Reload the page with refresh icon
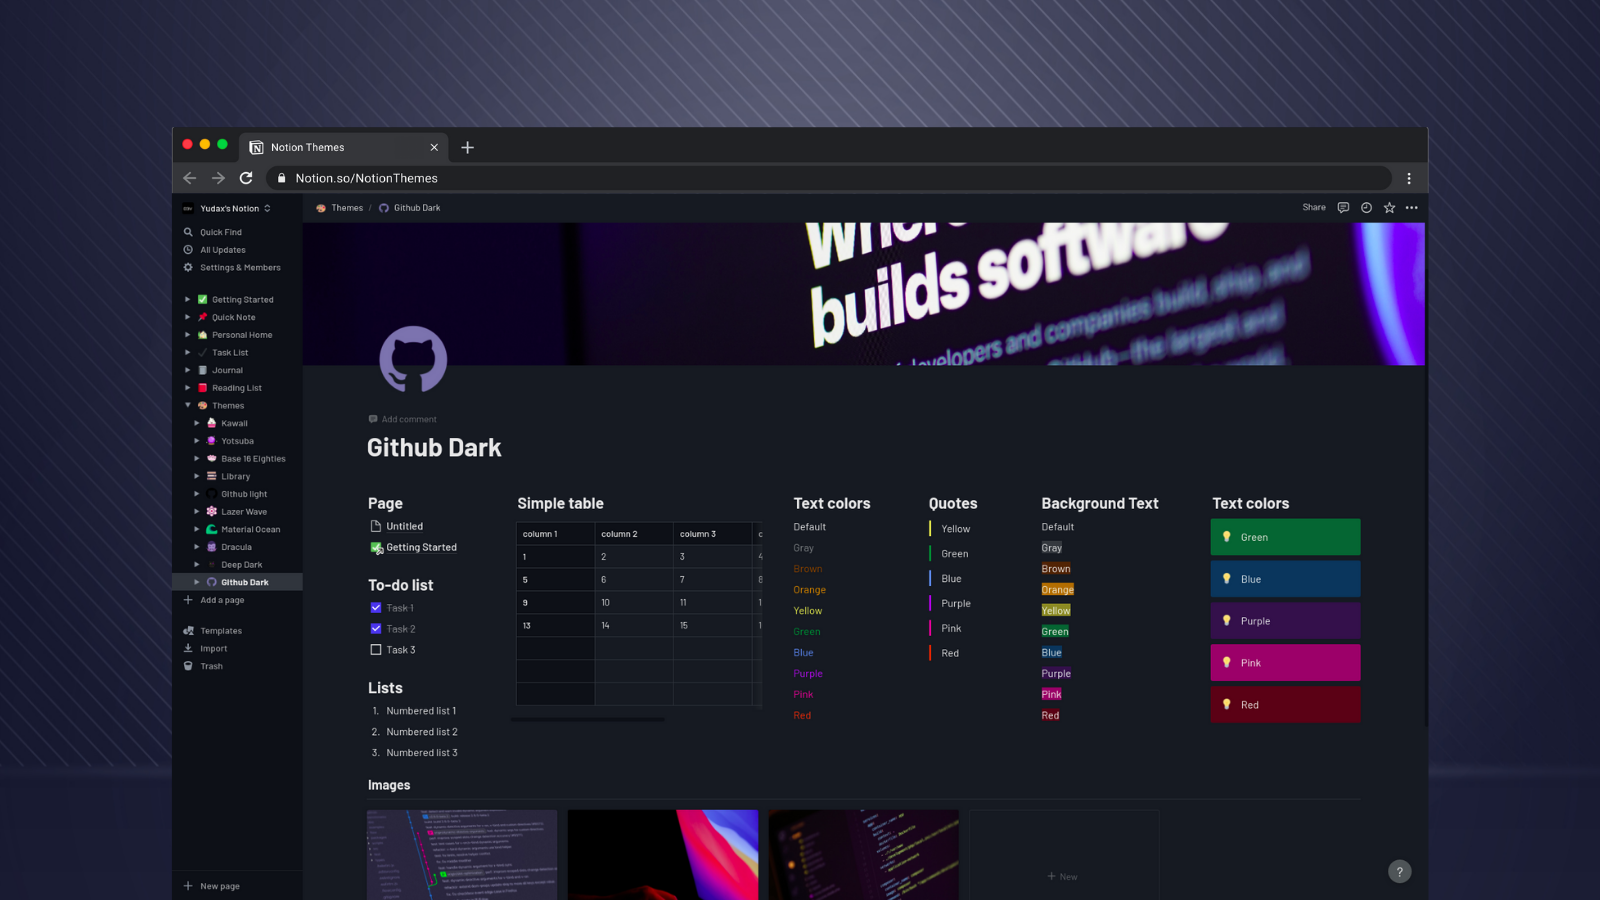The width and height of the screenshot is (1600, 900). click(x=246, y=178)
